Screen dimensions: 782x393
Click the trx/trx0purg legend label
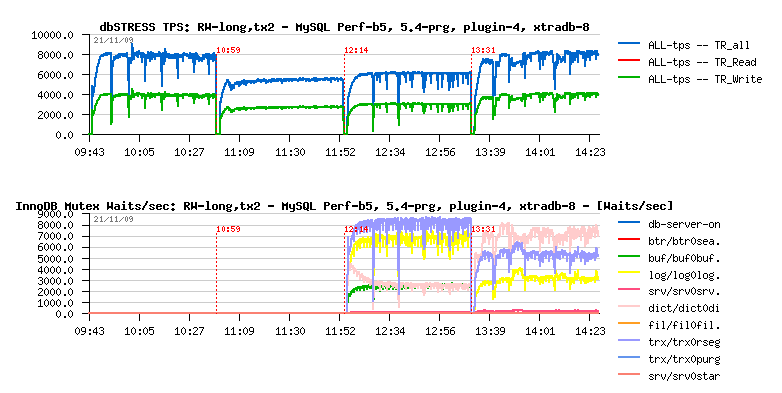pos(684,359)
